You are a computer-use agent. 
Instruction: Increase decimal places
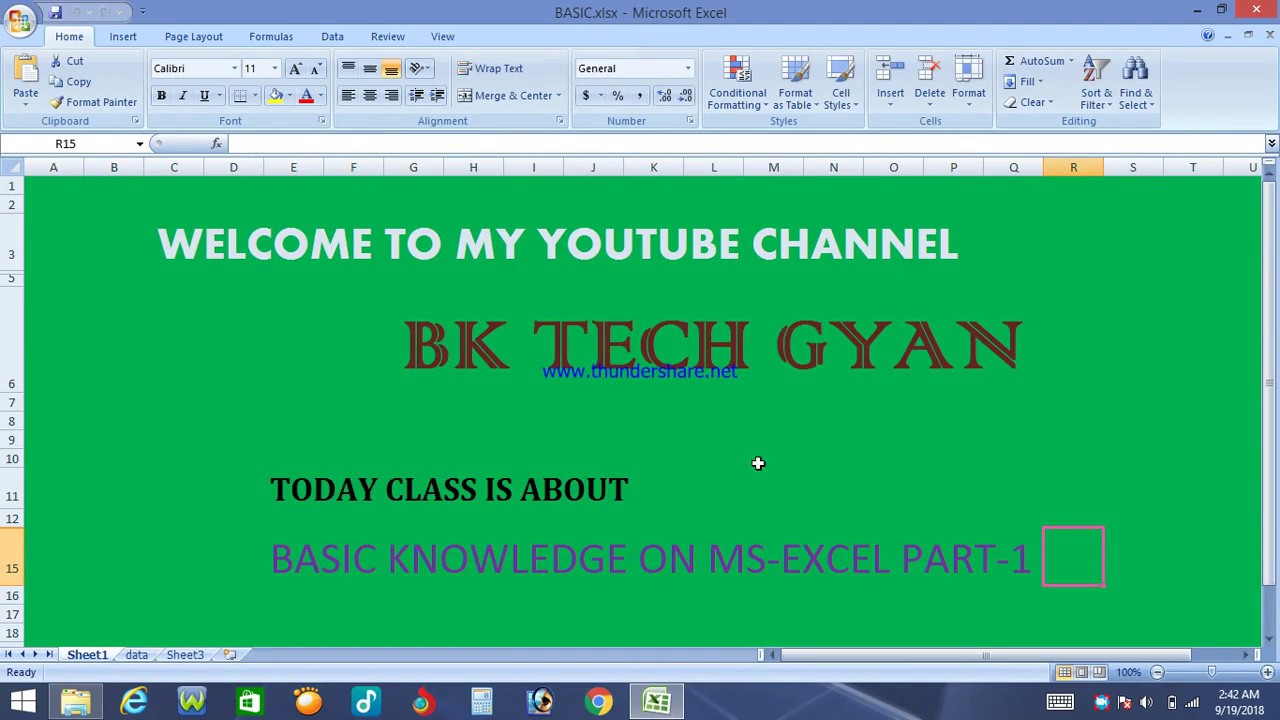(664, 95)
